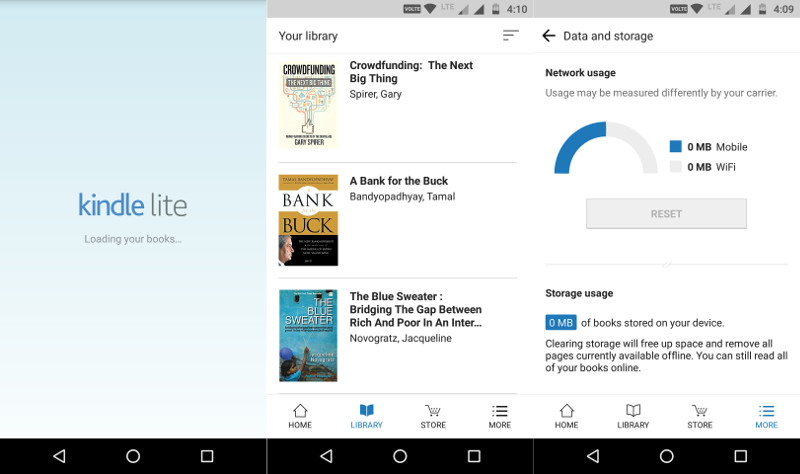Select LIBRARY tab in library screen

coord(366,416)
